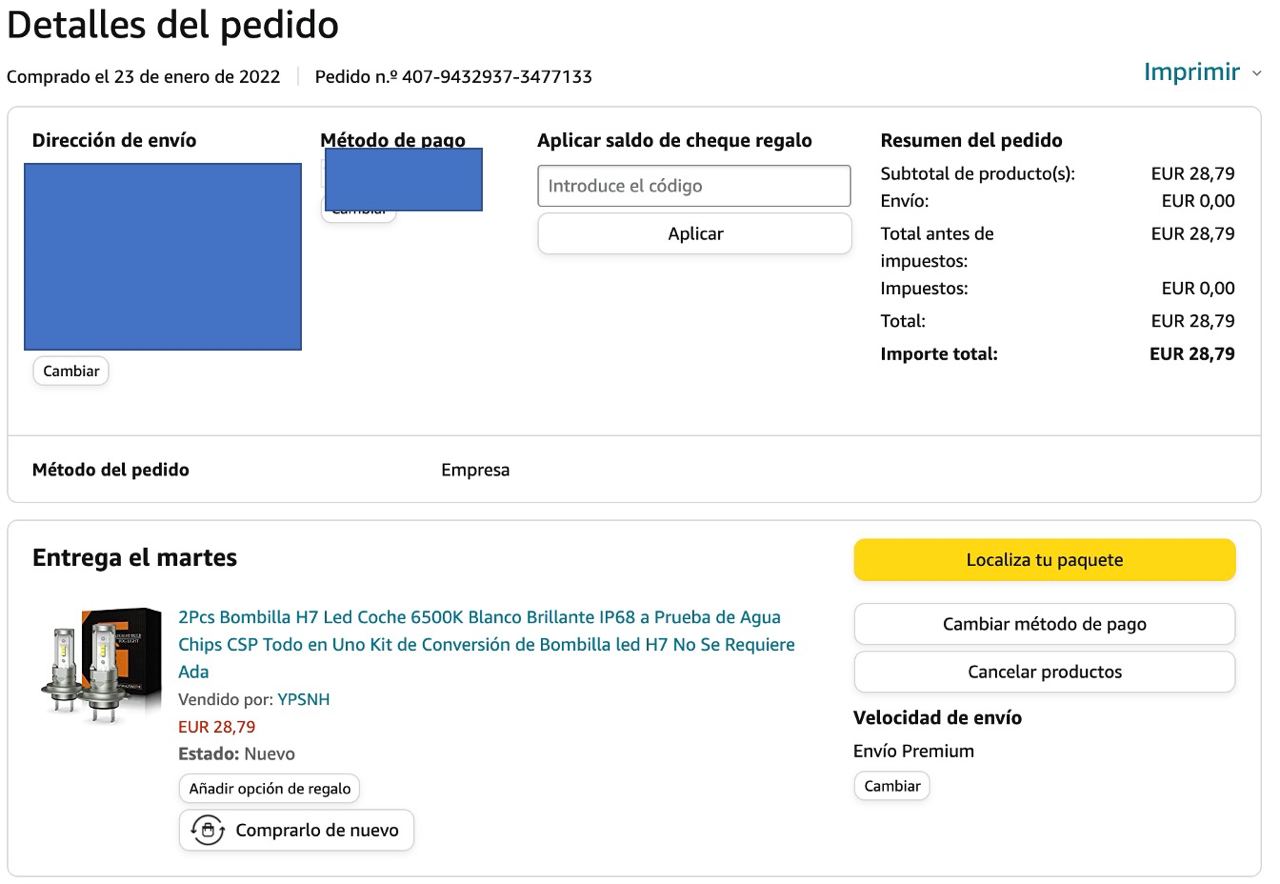Click the Imprimir print link
This screenshot has width=1280, height=884.
click(1191, 72)
